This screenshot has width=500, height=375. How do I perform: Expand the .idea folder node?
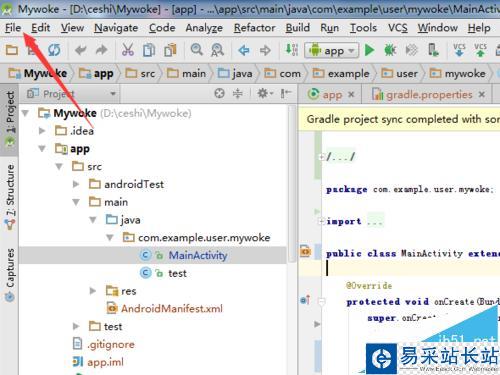pyautogui.click(x=42, y=131)
